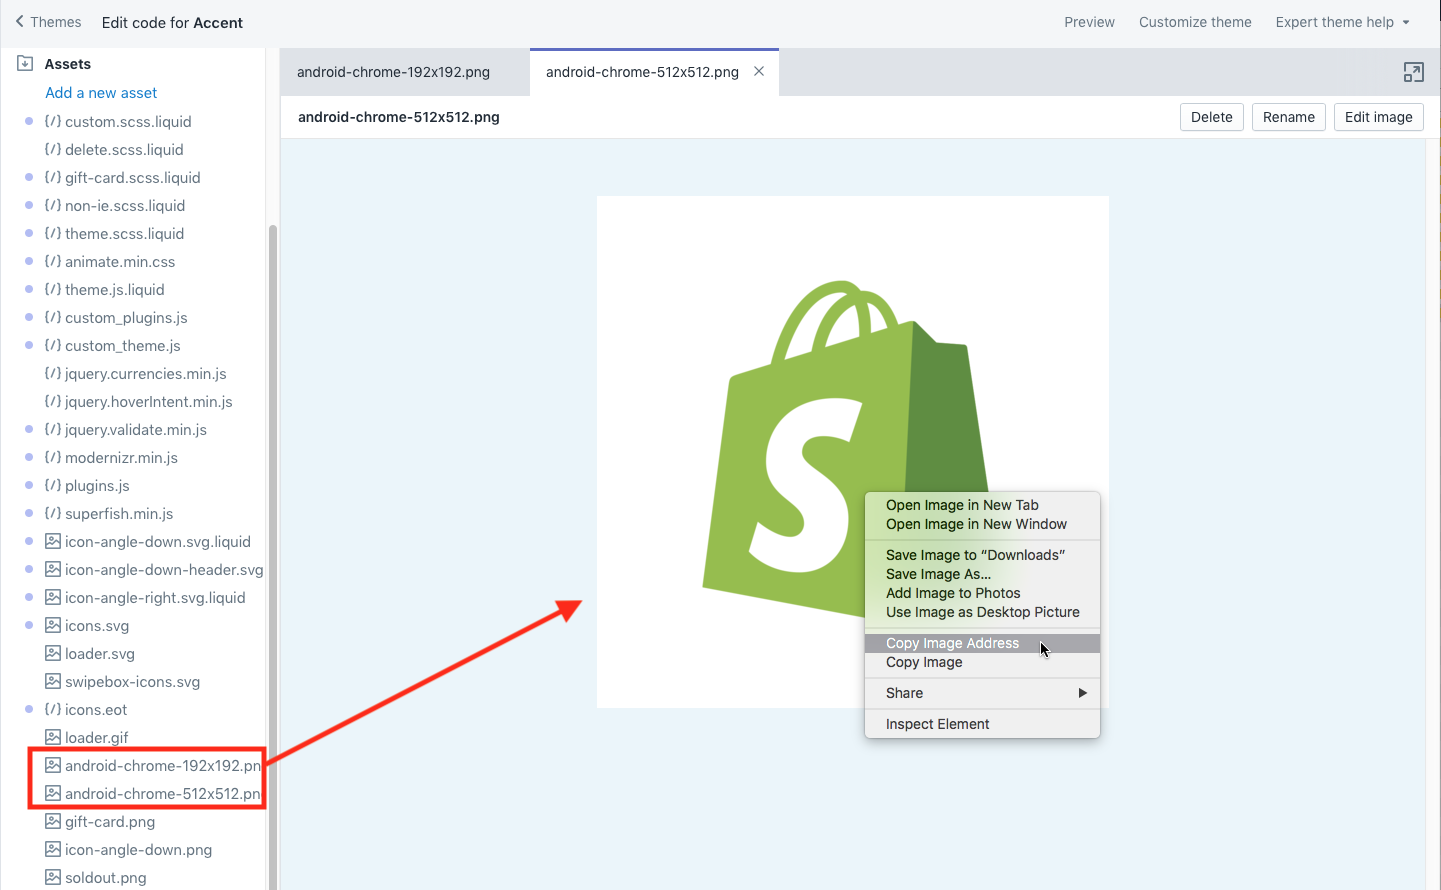Screen dimensions: 1441x890
Task: Click the image icon beside loader.svg
Action: click(52, 653)
